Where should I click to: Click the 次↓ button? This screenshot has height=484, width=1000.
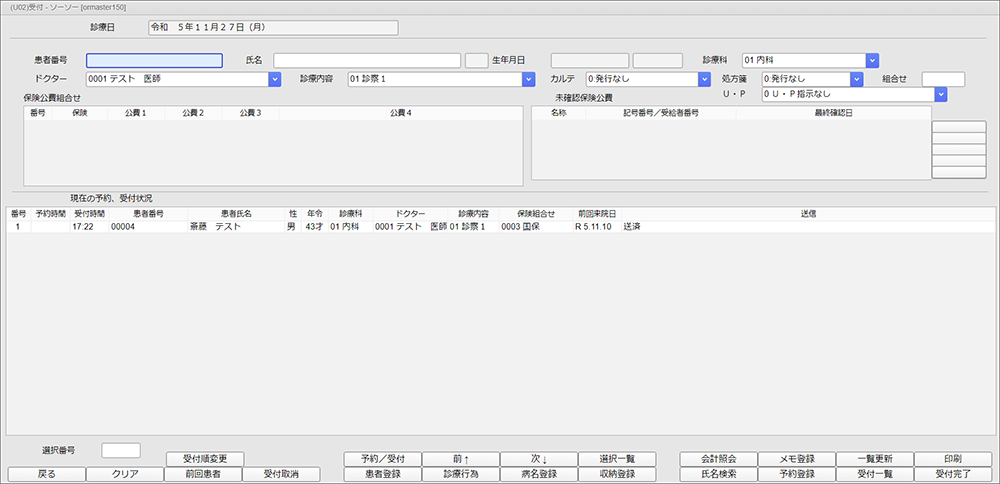539,458
